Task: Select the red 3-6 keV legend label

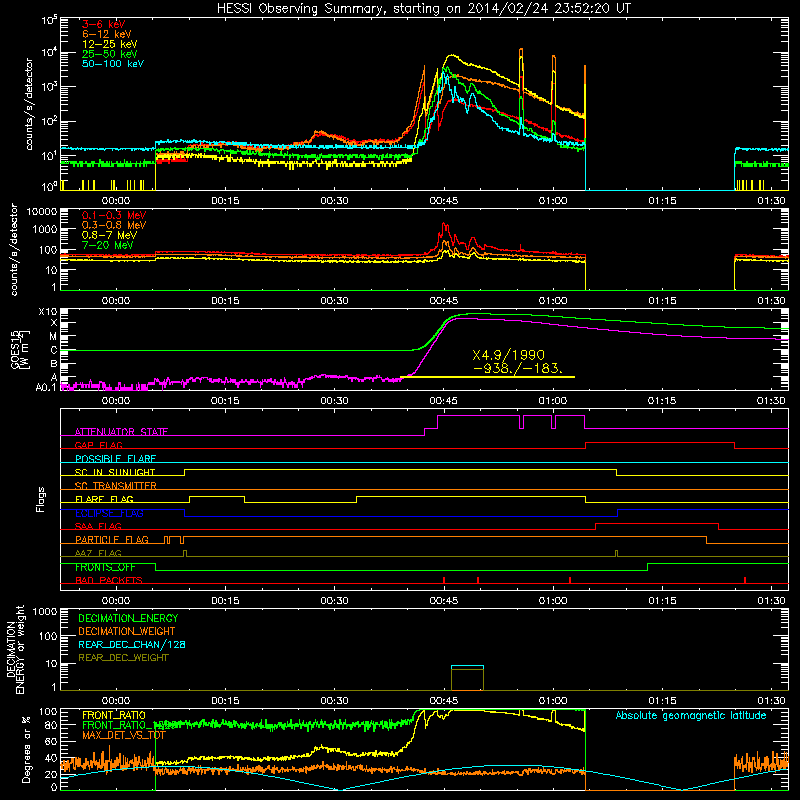Action: (103, 24)
